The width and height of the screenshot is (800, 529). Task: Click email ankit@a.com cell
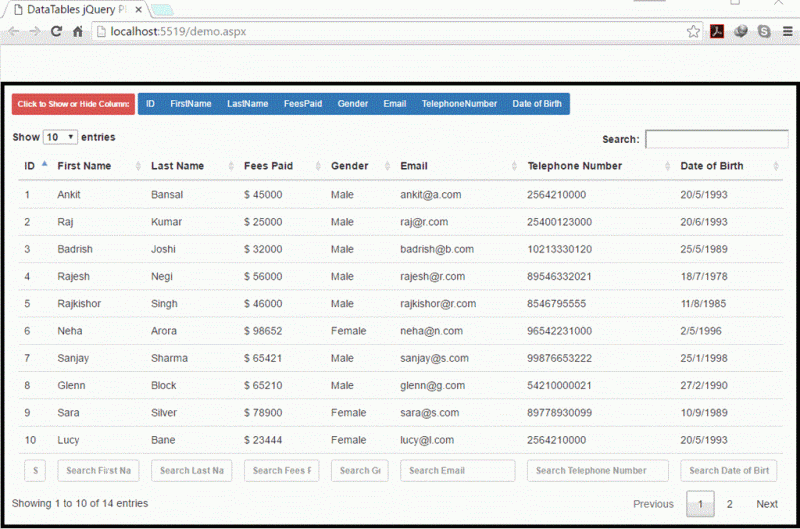click(x=431, y=194)
